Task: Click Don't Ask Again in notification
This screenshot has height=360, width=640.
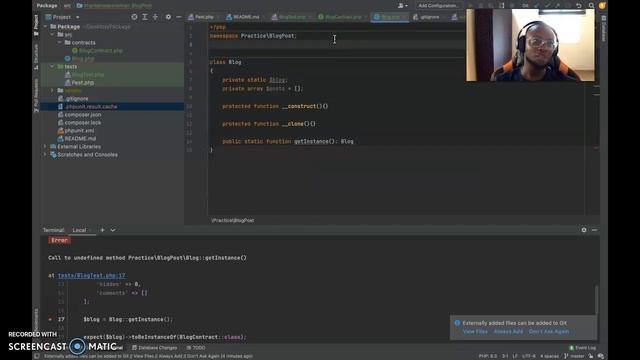Action: tap(549, 331)
